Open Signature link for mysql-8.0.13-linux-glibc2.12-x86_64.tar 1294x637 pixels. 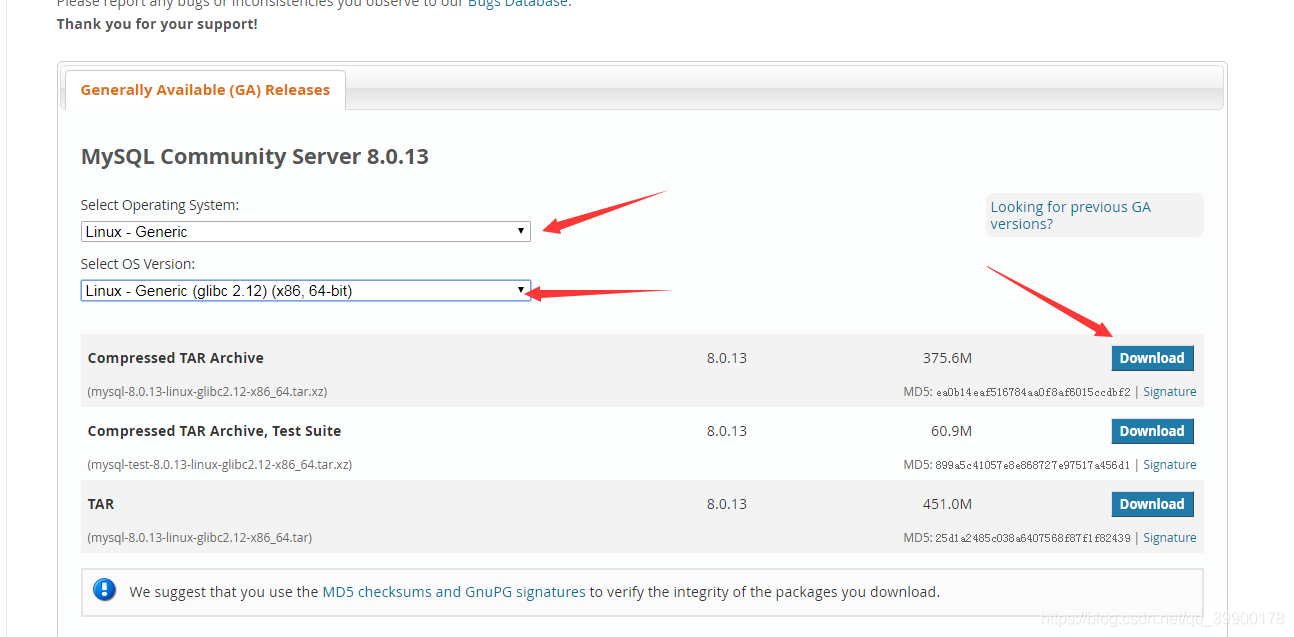pyautogui.click(x=1170, y=538)
